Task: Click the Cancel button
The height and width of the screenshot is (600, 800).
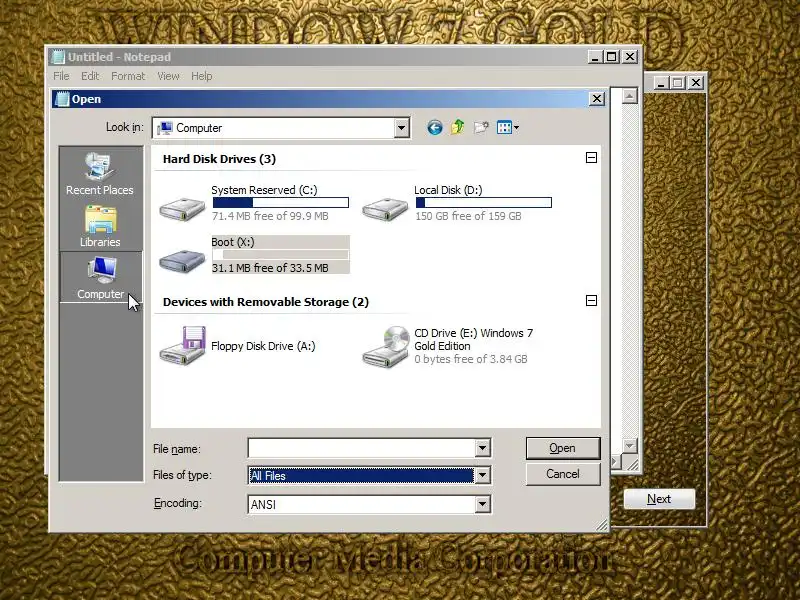Action: tap(563, 474)
